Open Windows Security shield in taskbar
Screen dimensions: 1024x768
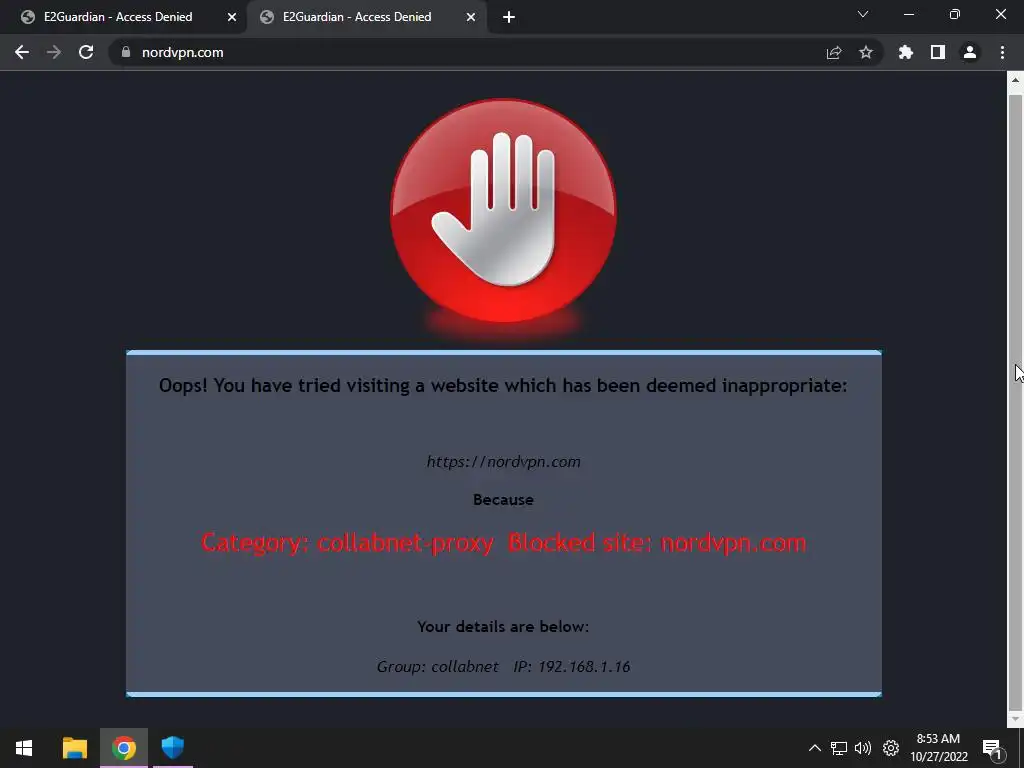pos(173,748)
